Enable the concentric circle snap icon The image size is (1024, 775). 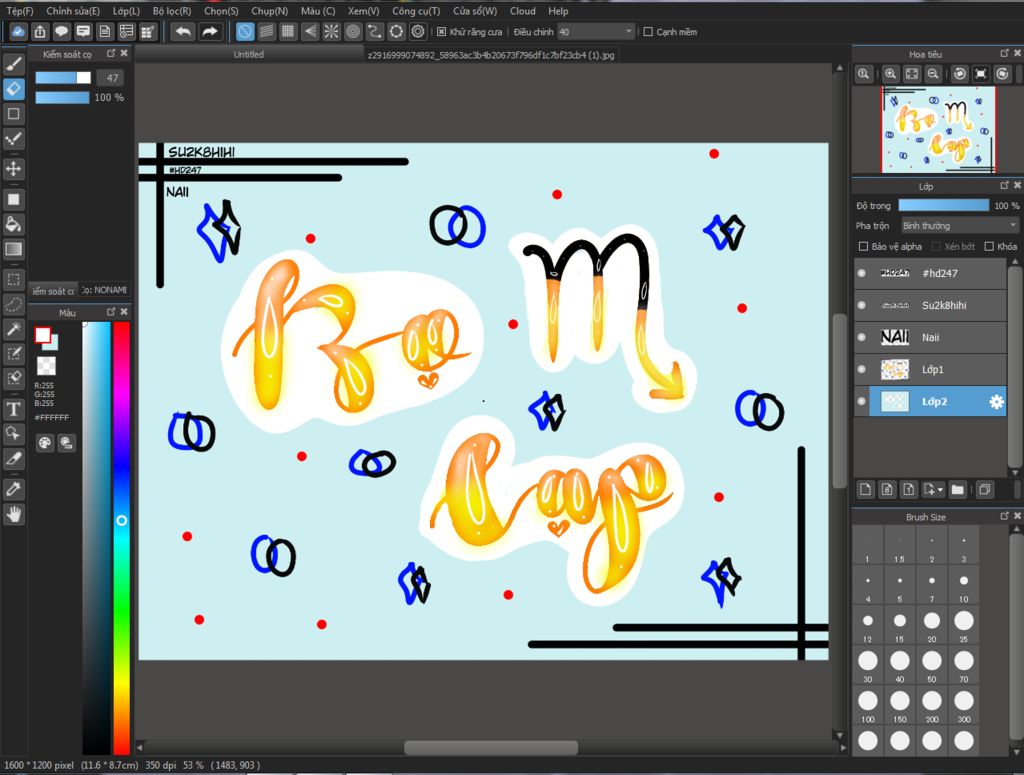(353, 31)
